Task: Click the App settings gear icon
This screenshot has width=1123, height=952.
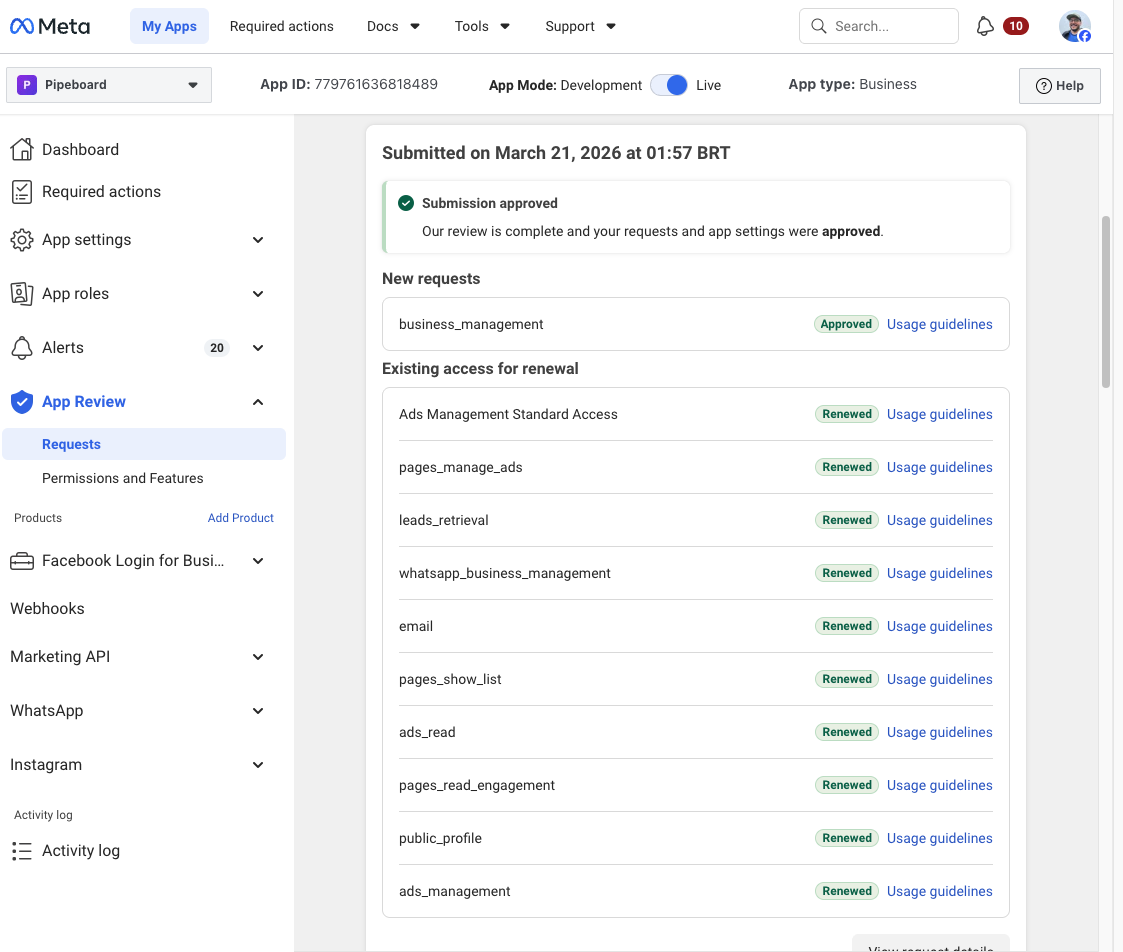Action: (x=22, y=239)
